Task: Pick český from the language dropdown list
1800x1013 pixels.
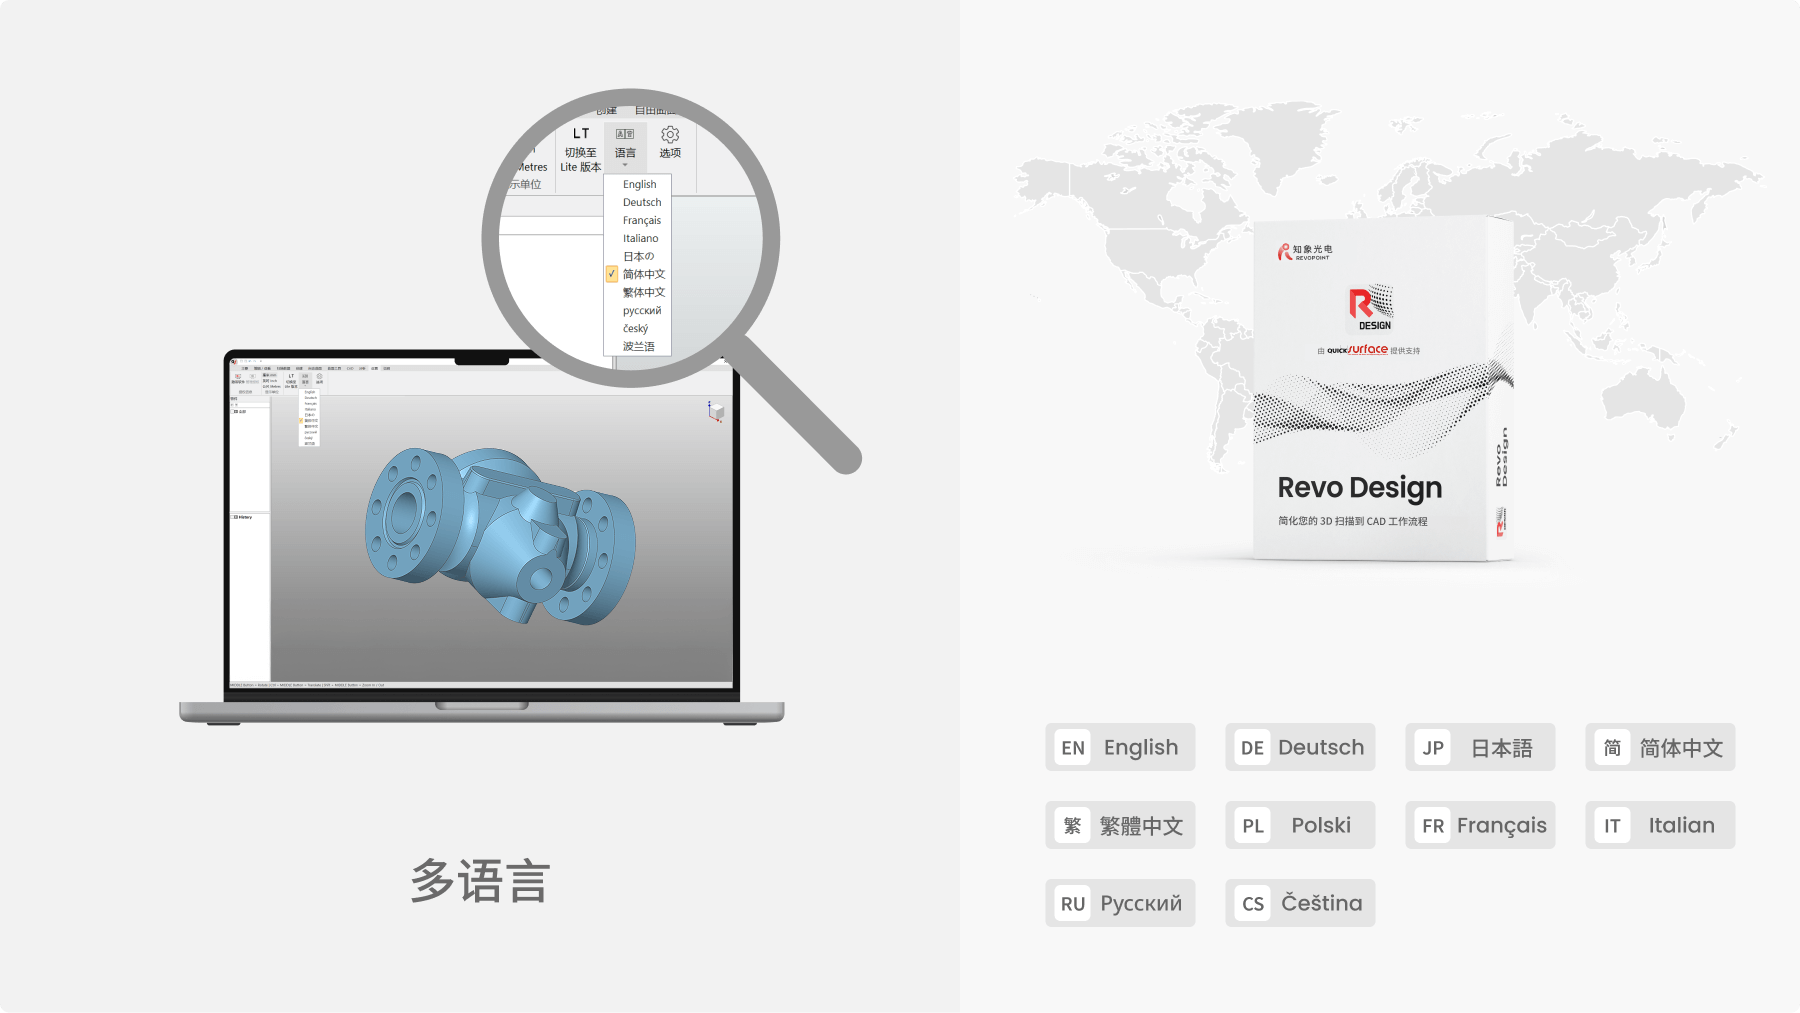Action: (635, 328)
